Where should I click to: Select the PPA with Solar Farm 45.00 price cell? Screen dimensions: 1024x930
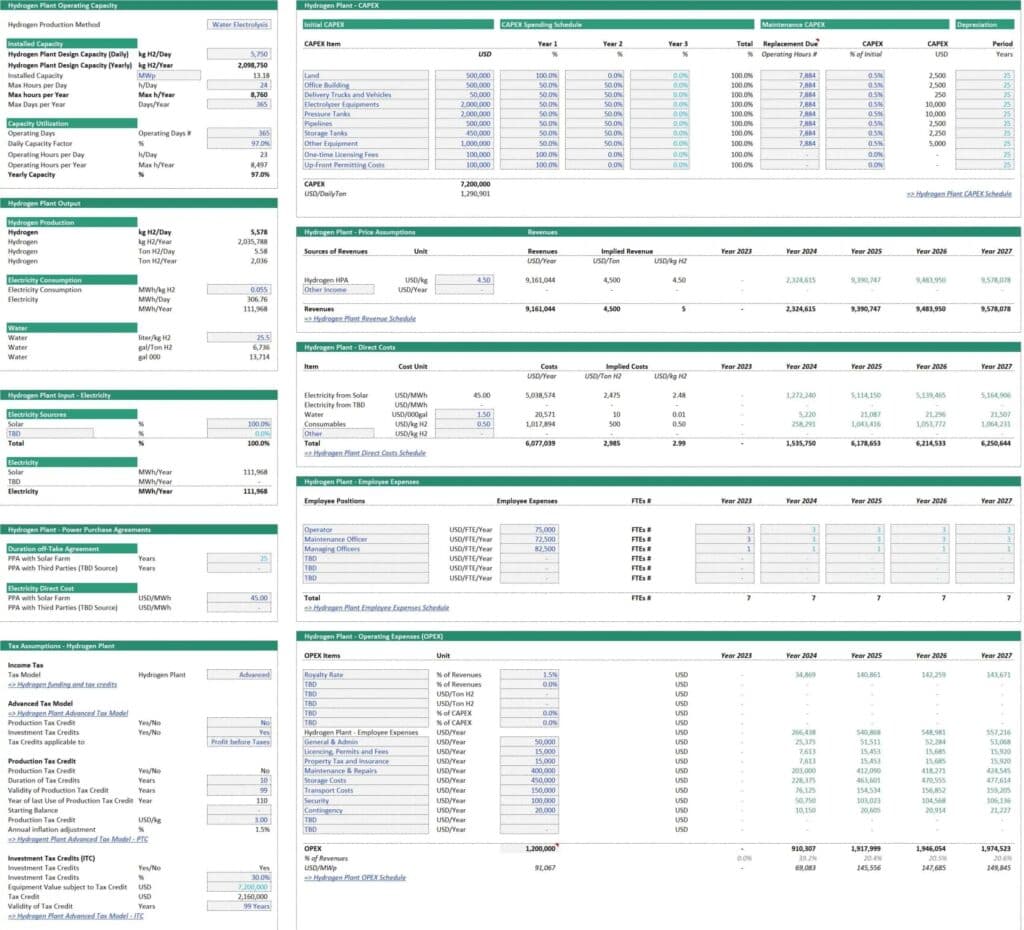click(x=239, y=598)
